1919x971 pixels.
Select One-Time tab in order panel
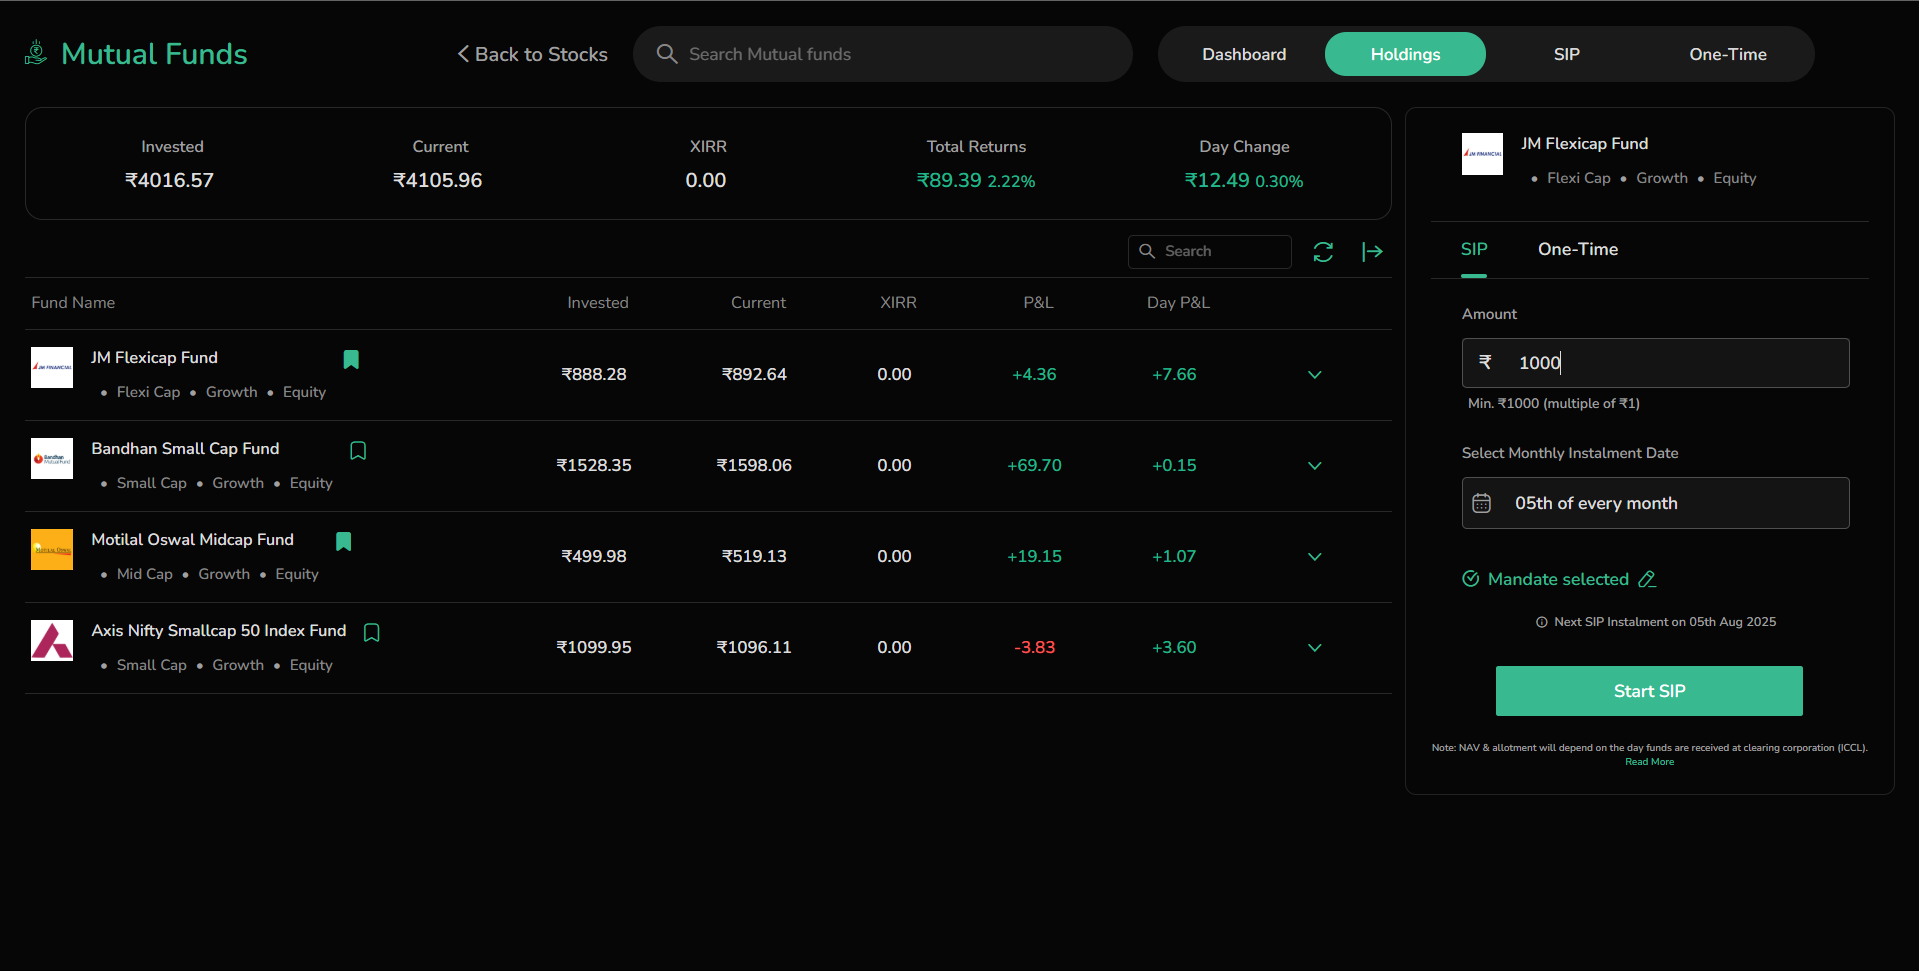click(x=1578, y=249)
